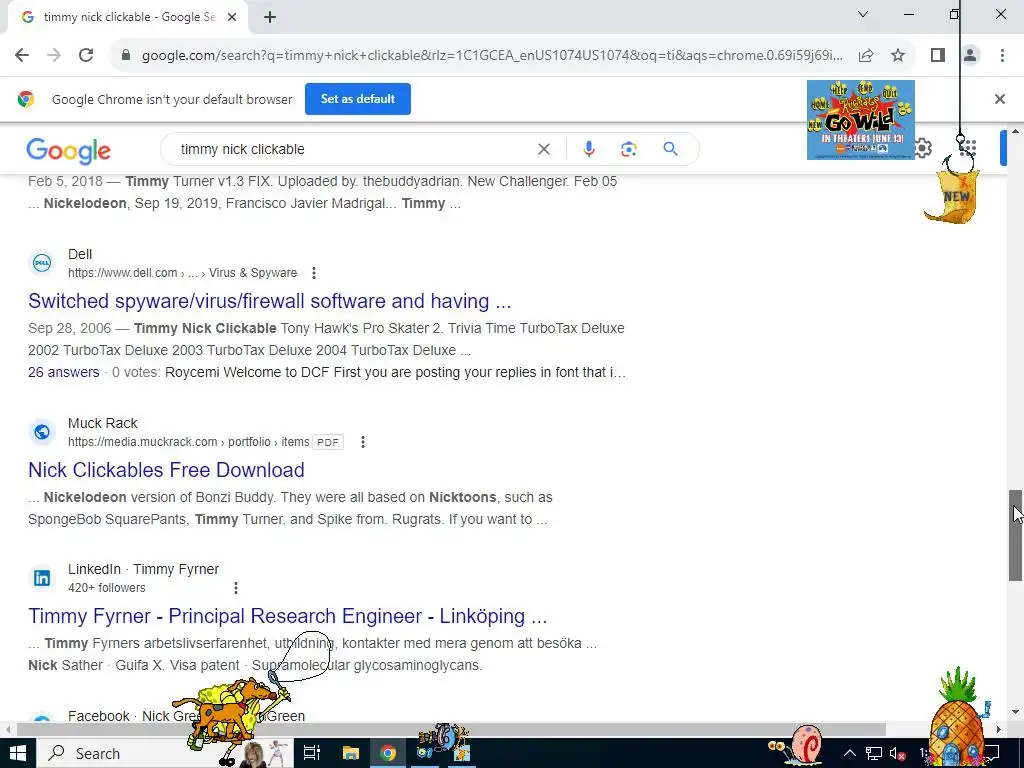Open the Chrome three-dot menu
This screenshot has height=768, width=1024.
[x=1002, y=56]
